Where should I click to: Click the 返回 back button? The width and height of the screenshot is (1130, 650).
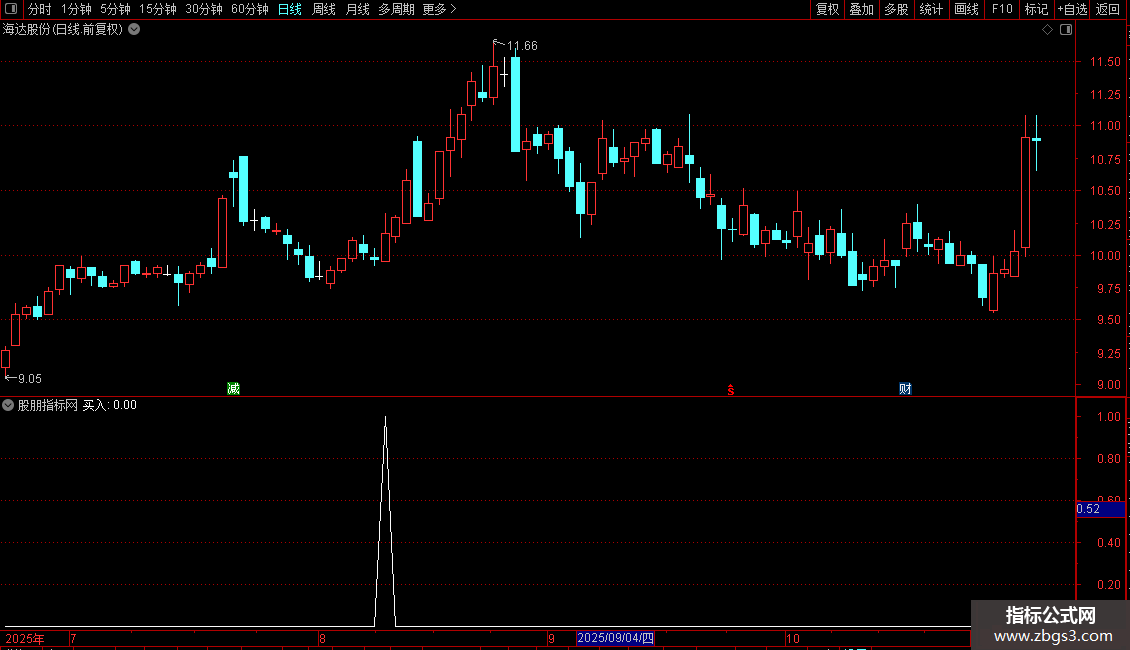tap(1108, 9)
